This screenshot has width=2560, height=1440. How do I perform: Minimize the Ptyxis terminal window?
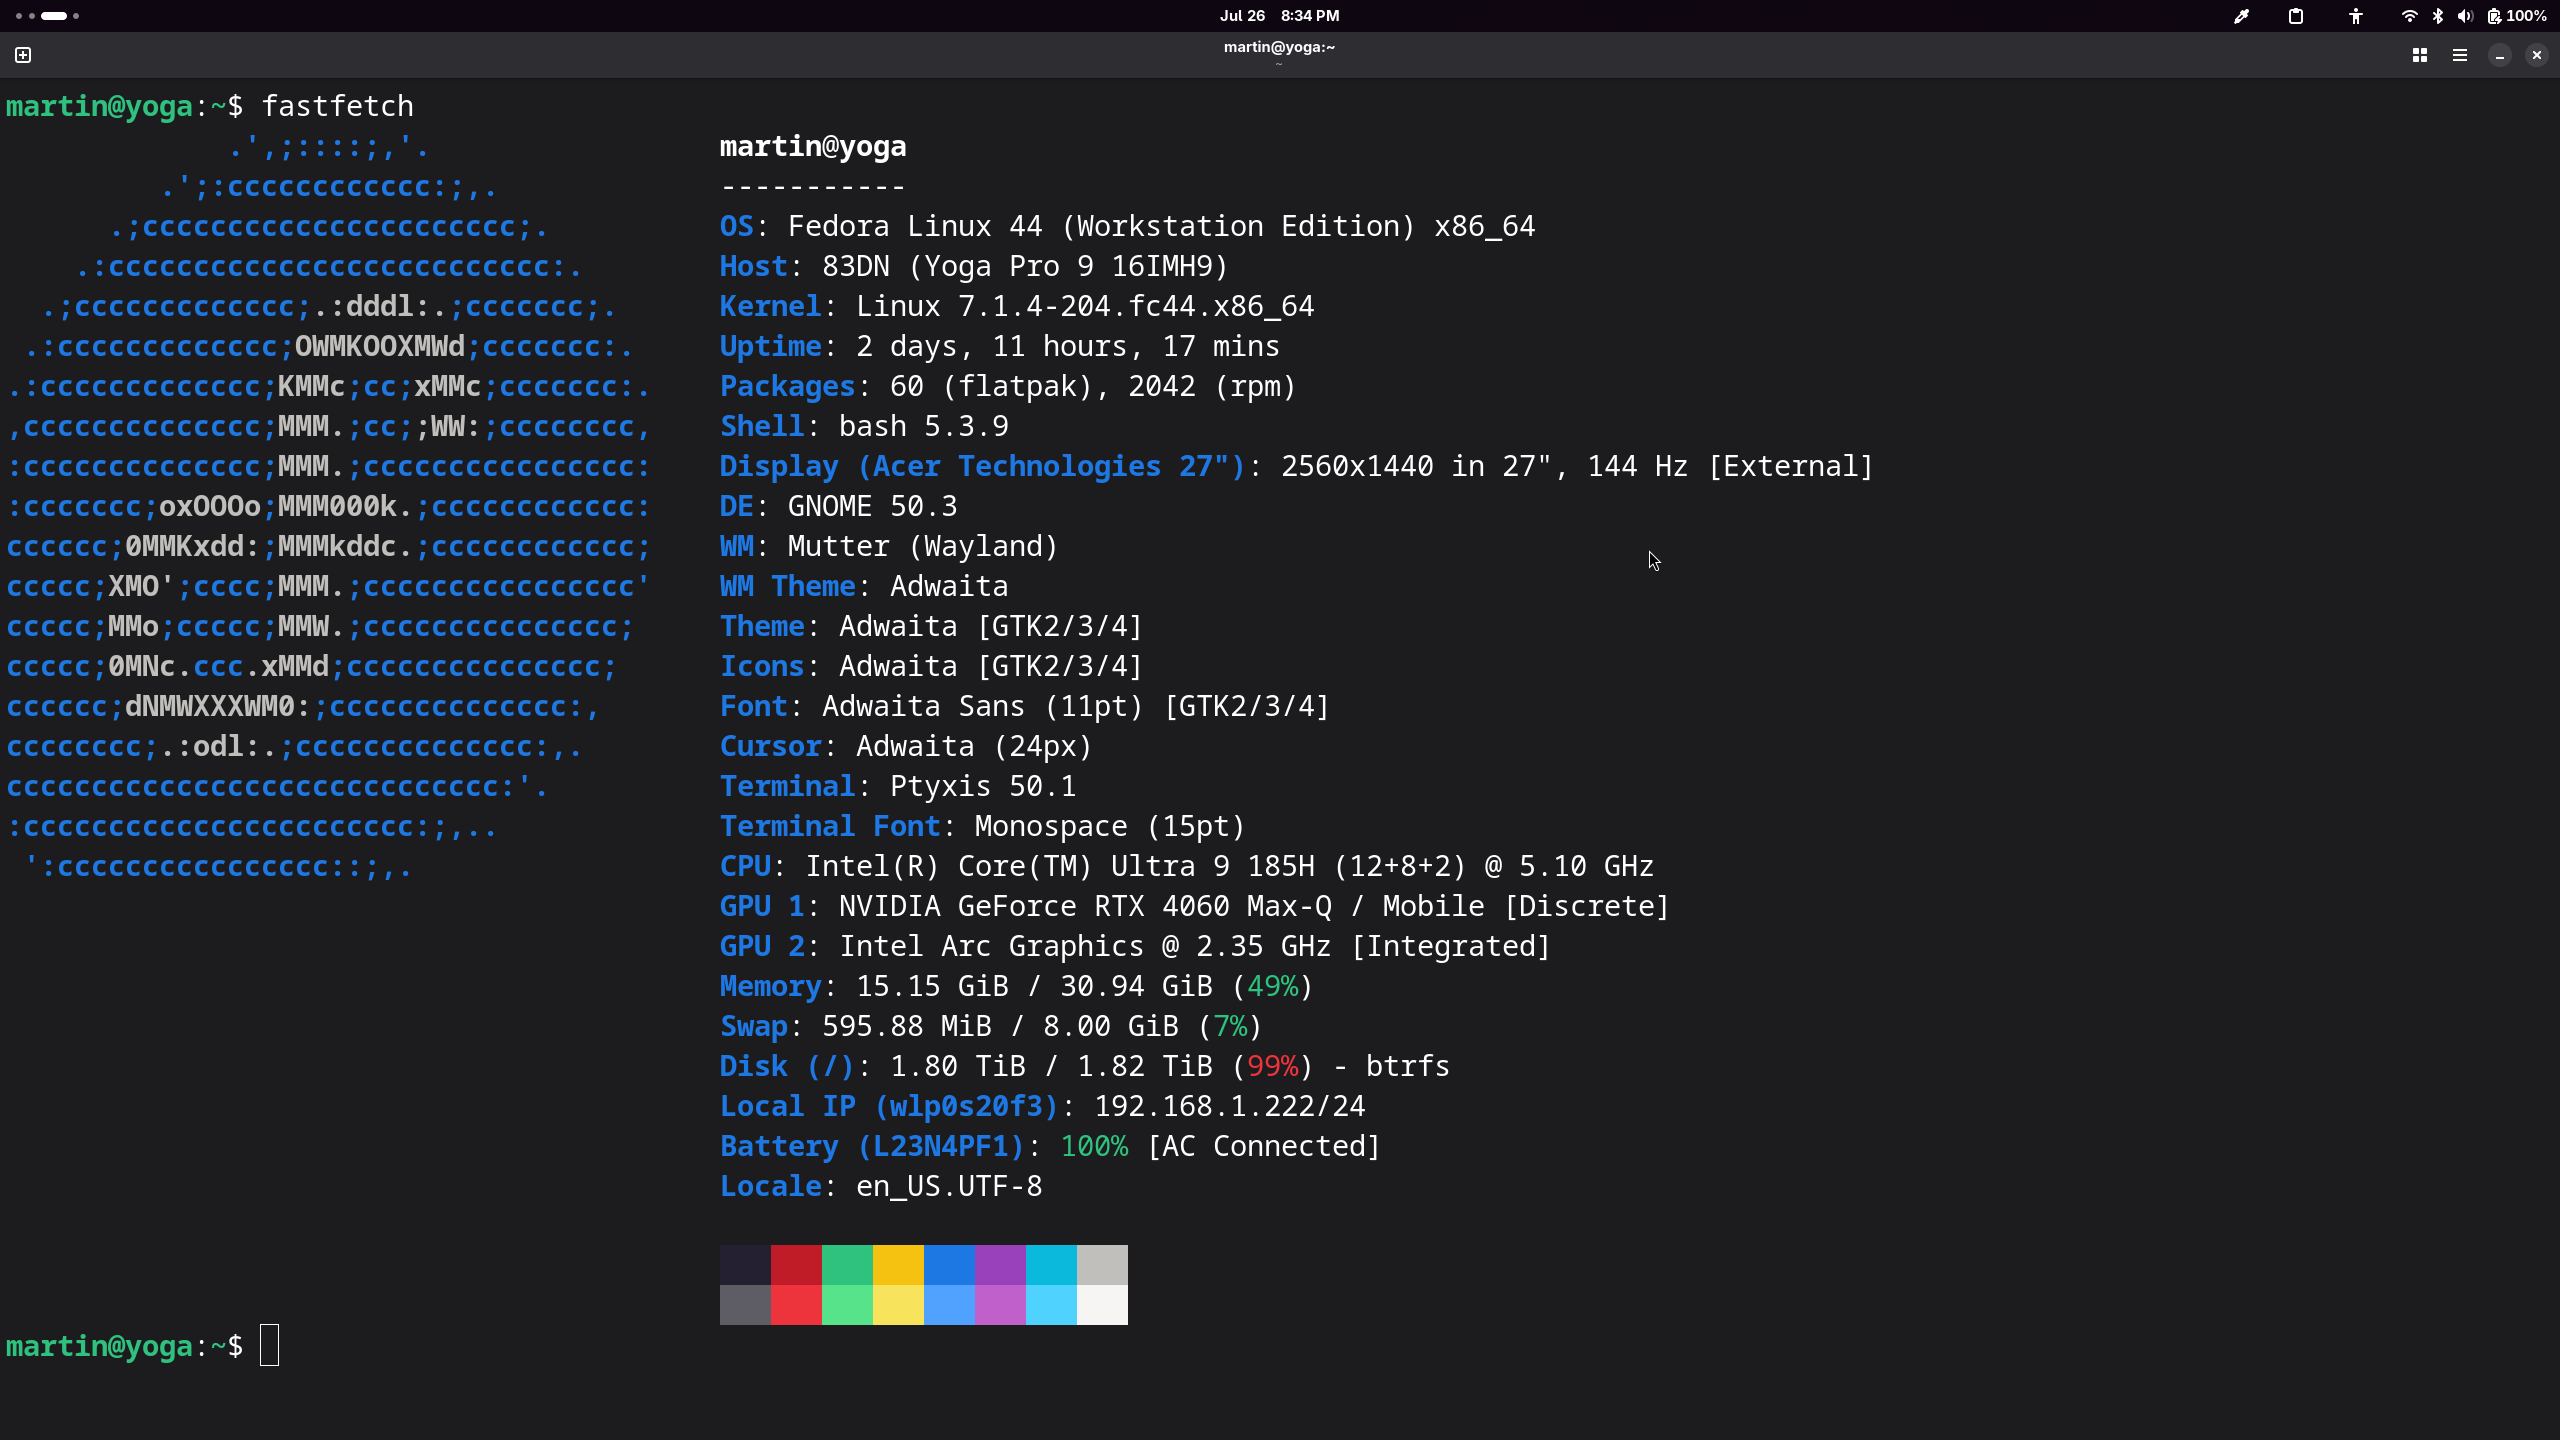tap(2500, 55)
